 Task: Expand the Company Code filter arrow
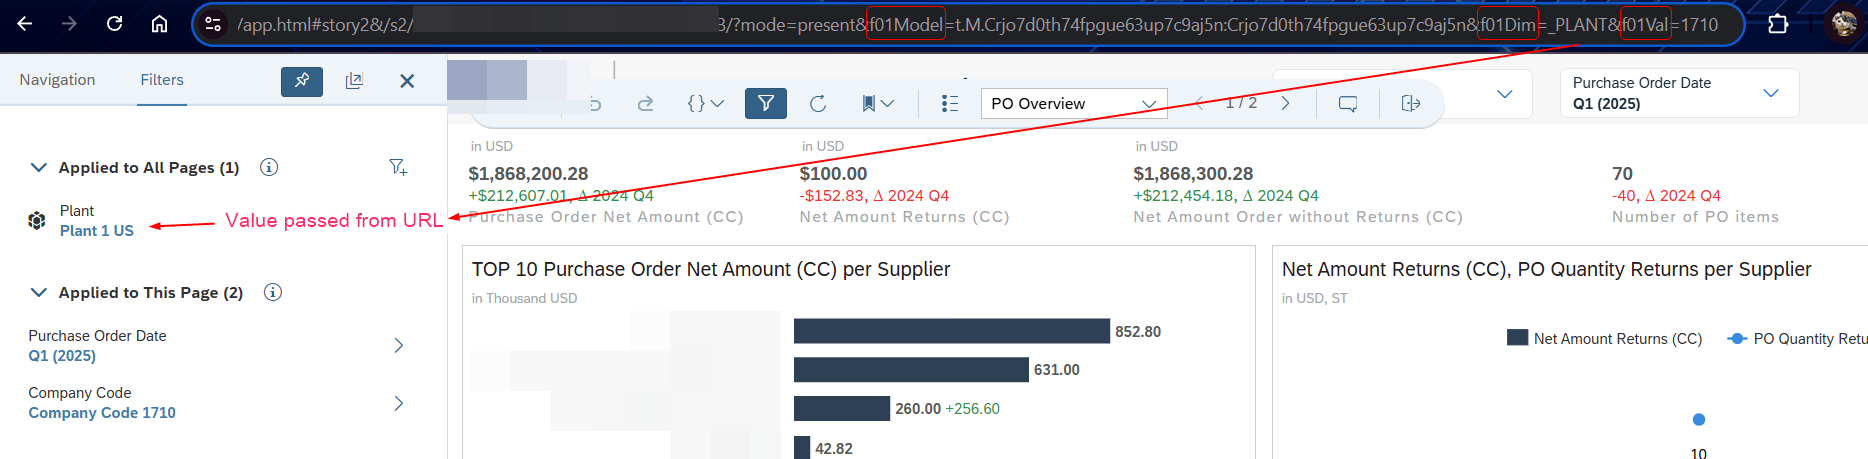pyautogui.click(x=399, y=403)
